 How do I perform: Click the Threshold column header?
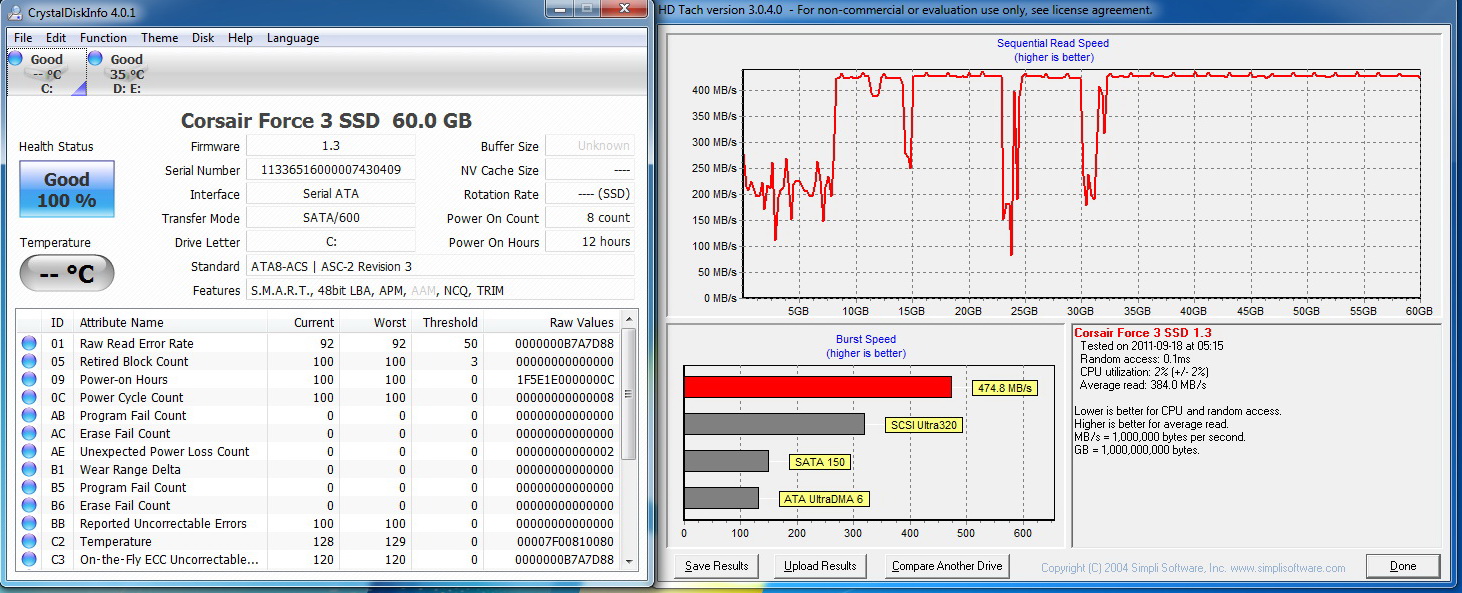[x=447, y=323]
